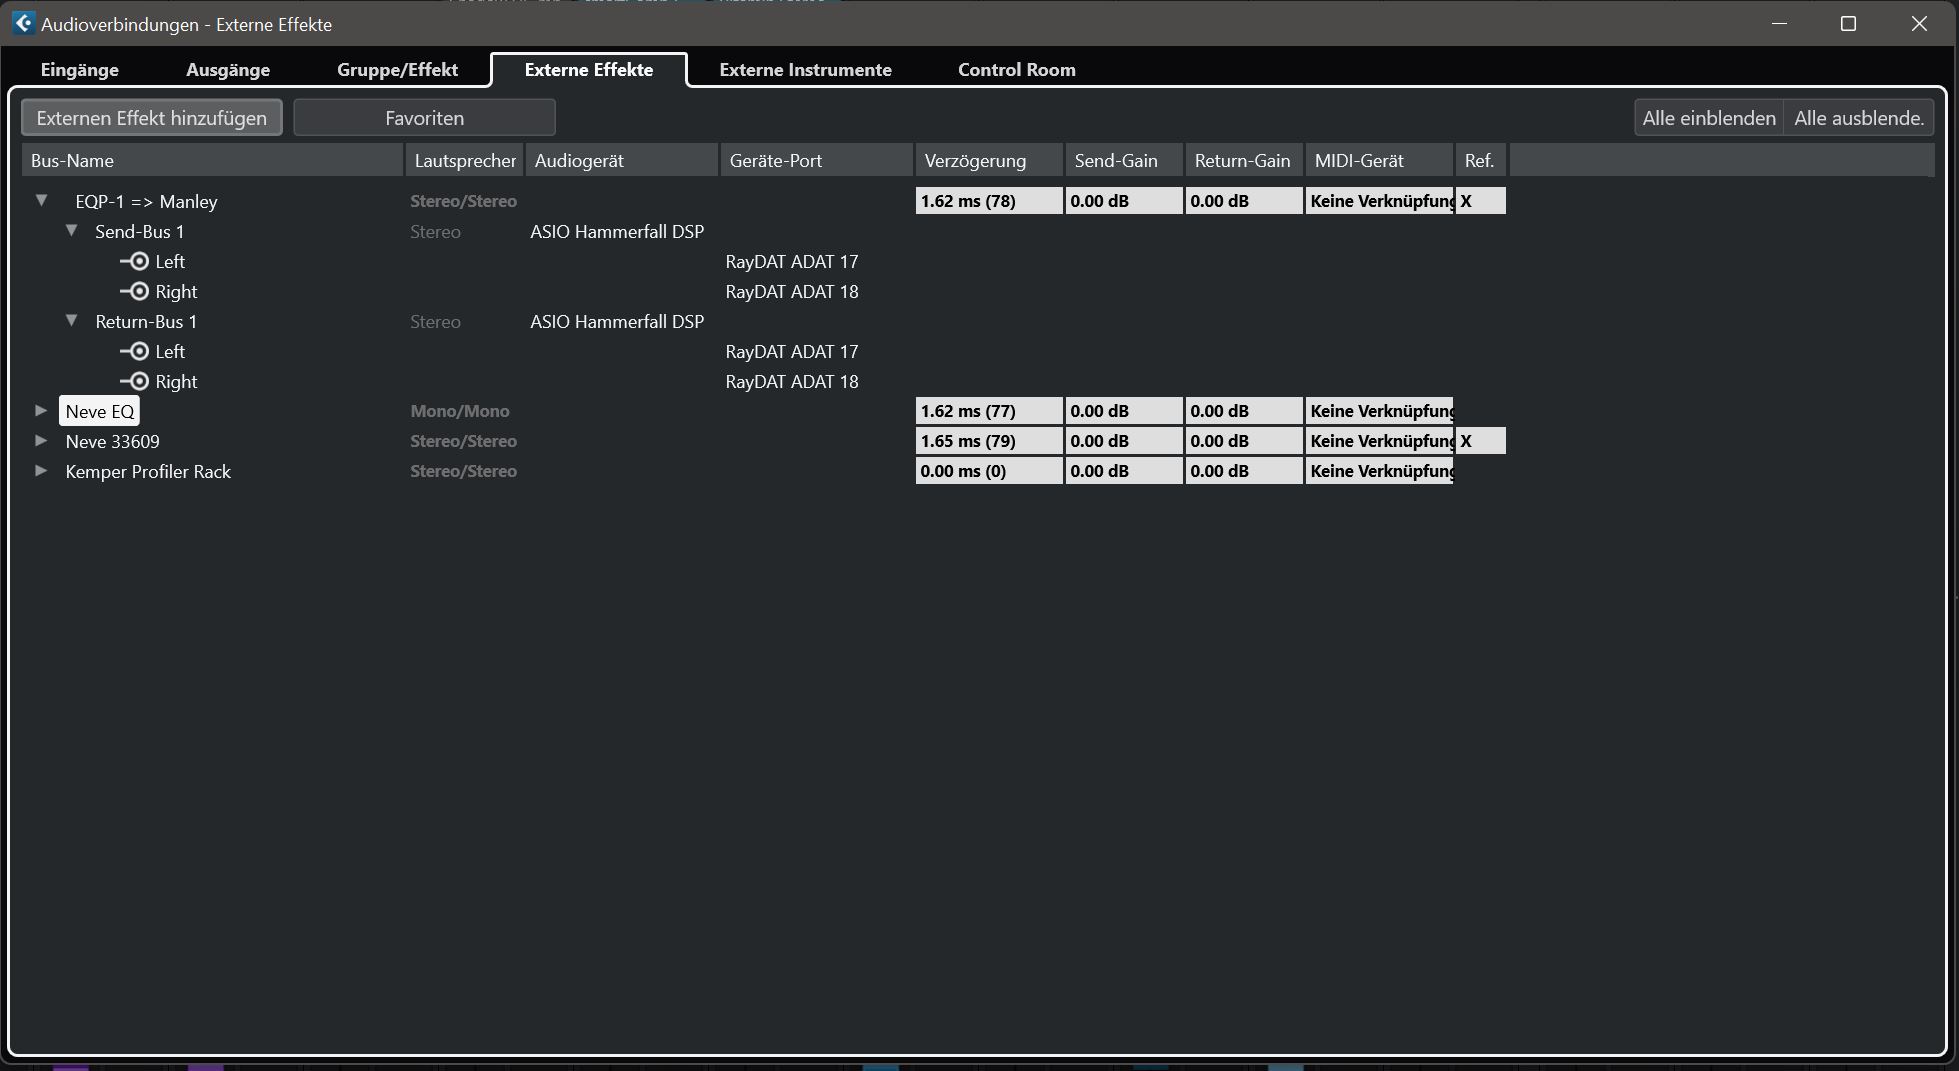Click delay value 1.65 ms (79)

click(989, 441)
